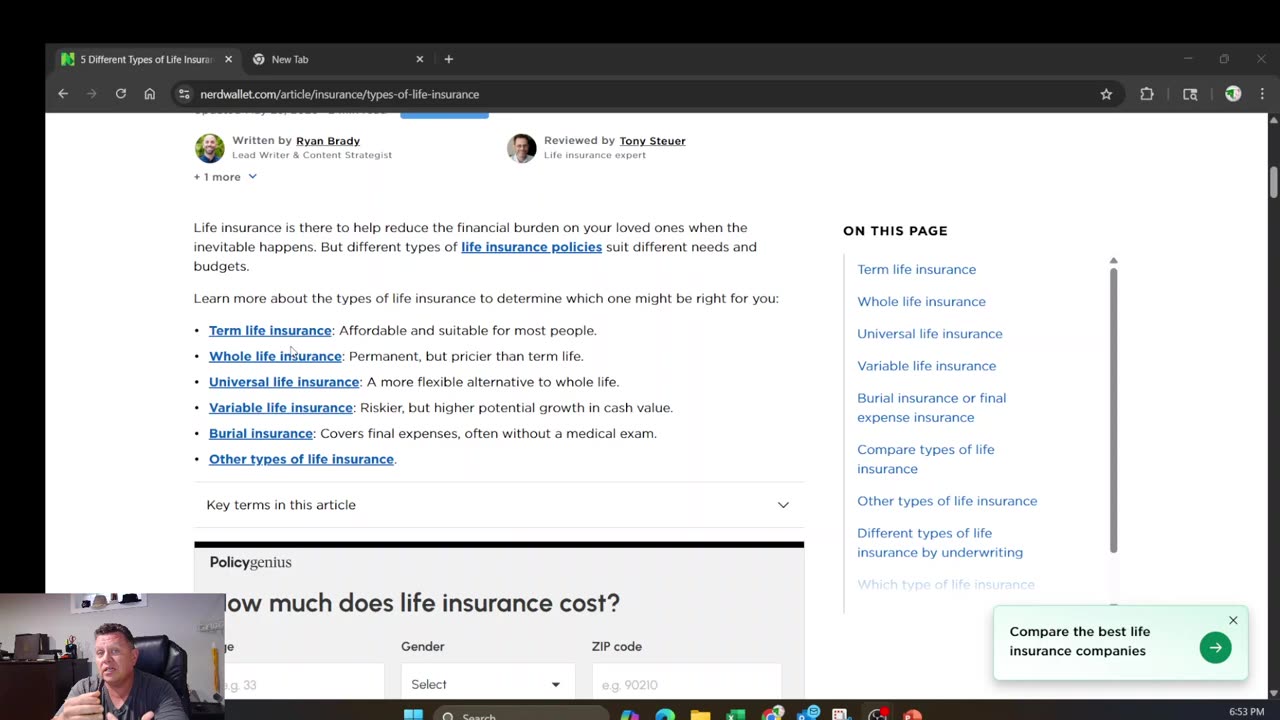Click the Policygenius logo

pos(250,562)
